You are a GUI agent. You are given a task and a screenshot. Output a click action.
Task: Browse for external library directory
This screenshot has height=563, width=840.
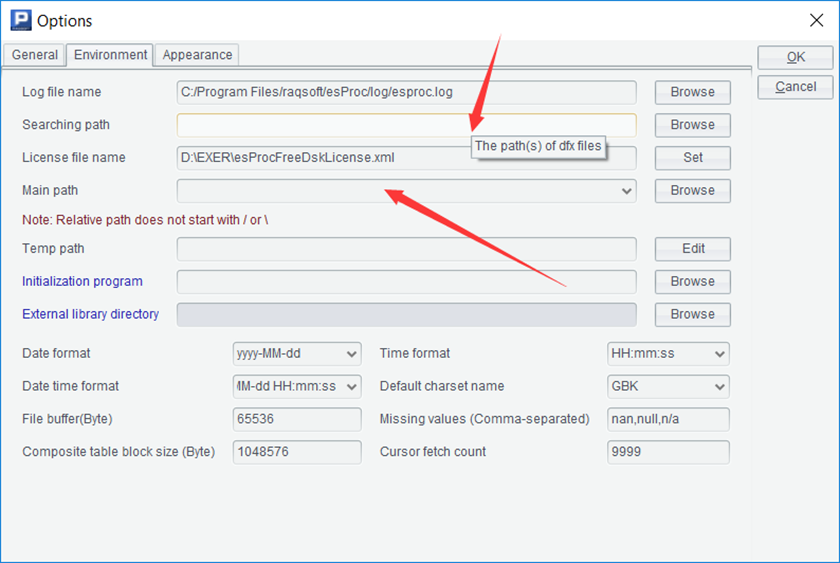click(x=692, y=314)
